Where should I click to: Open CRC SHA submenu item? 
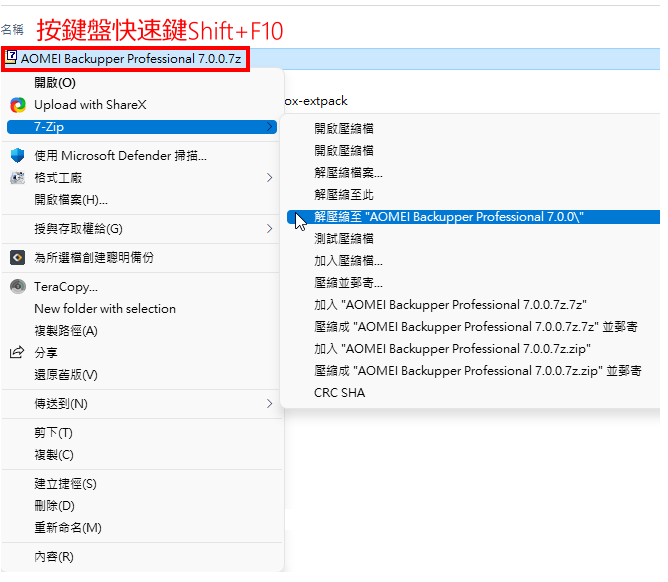click(340, 393)
